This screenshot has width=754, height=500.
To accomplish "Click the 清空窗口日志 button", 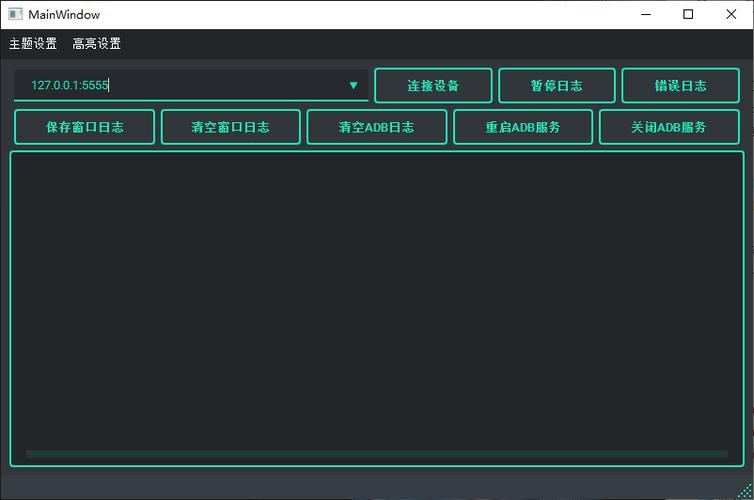I will pos(231,127).
